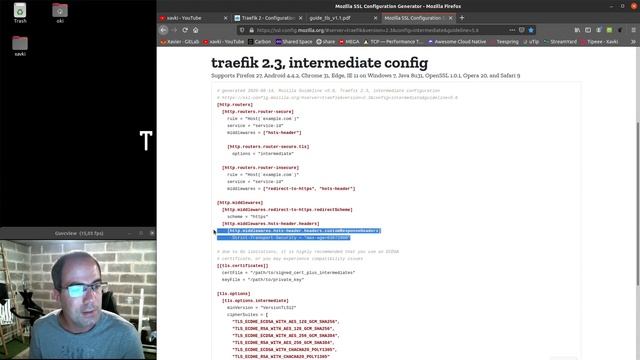Open the xavki - YouTube bookmark
640x360 pixels.
pyautogui.click(x=223, y=42)
